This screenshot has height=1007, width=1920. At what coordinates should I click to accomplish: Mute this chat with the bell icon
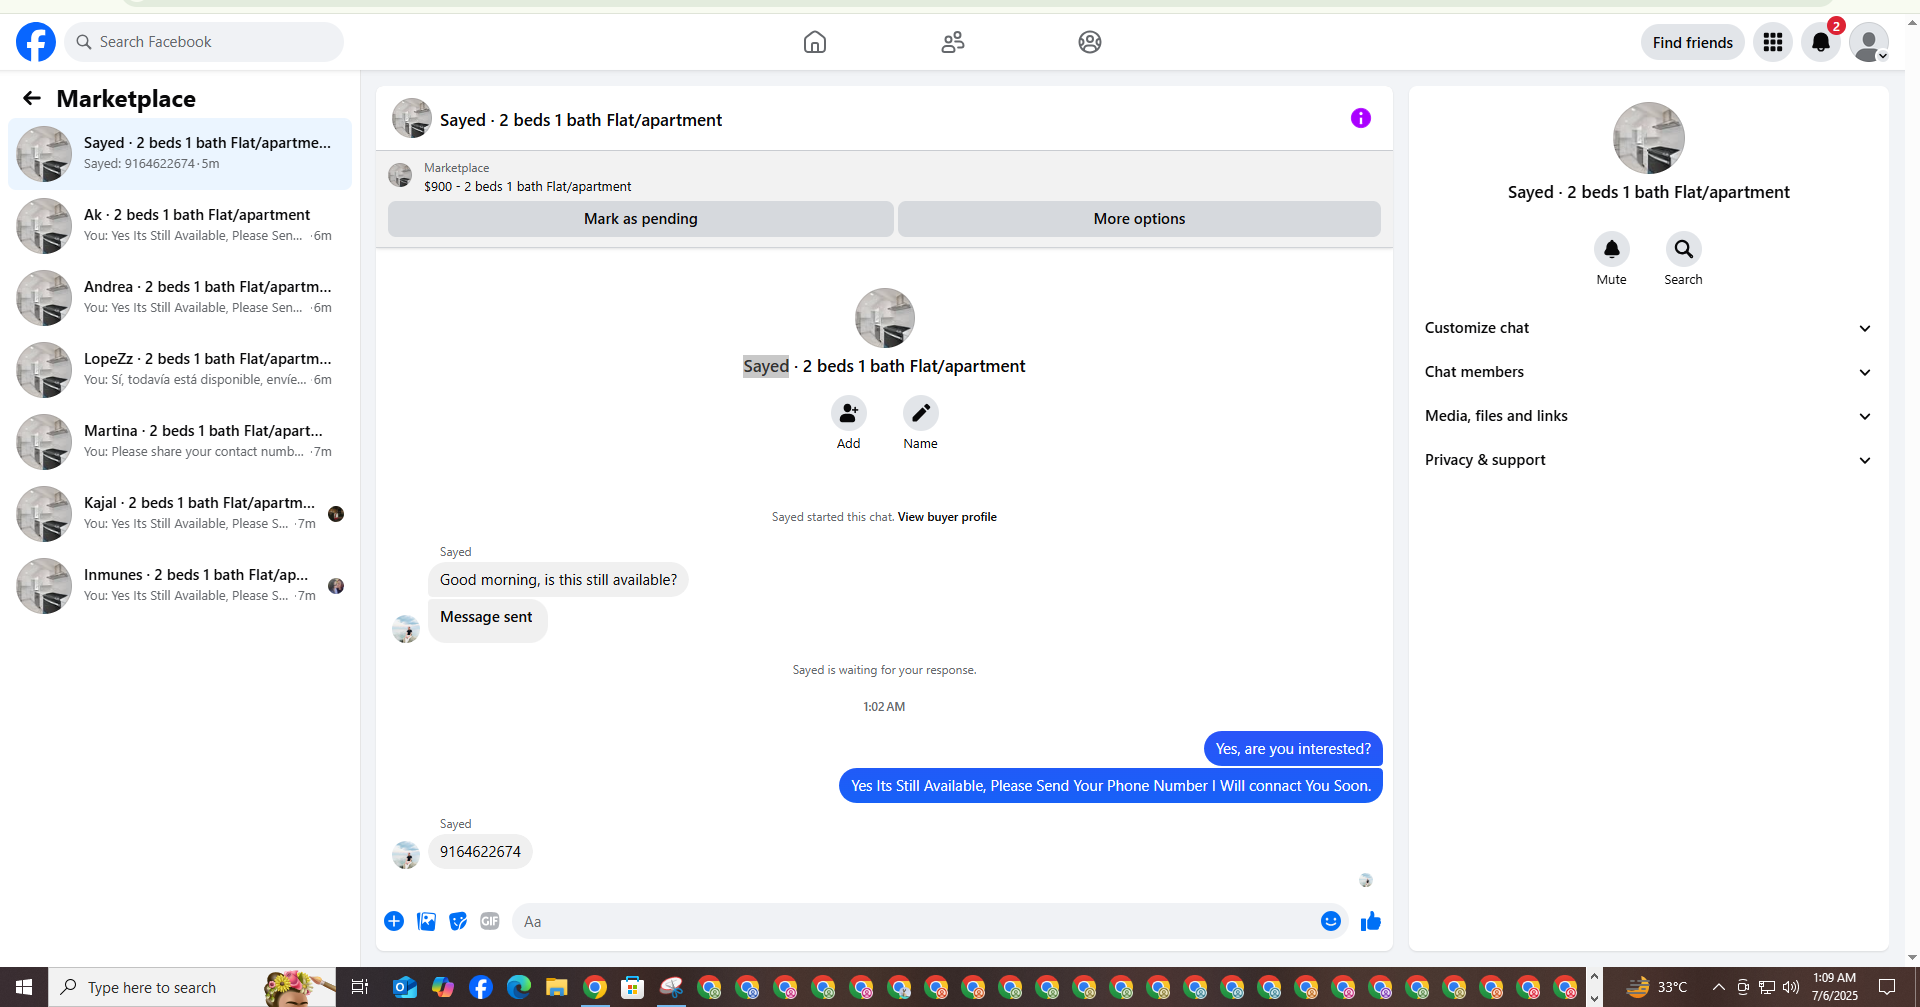point(1611,249)
